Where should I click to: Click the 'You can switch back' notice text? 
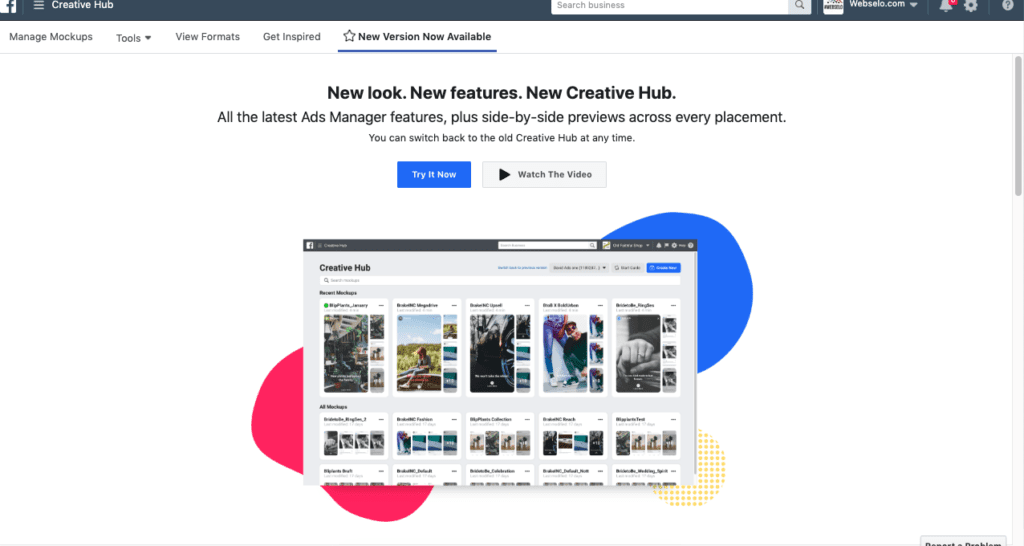pyautogui.click(x=502, y=138)
